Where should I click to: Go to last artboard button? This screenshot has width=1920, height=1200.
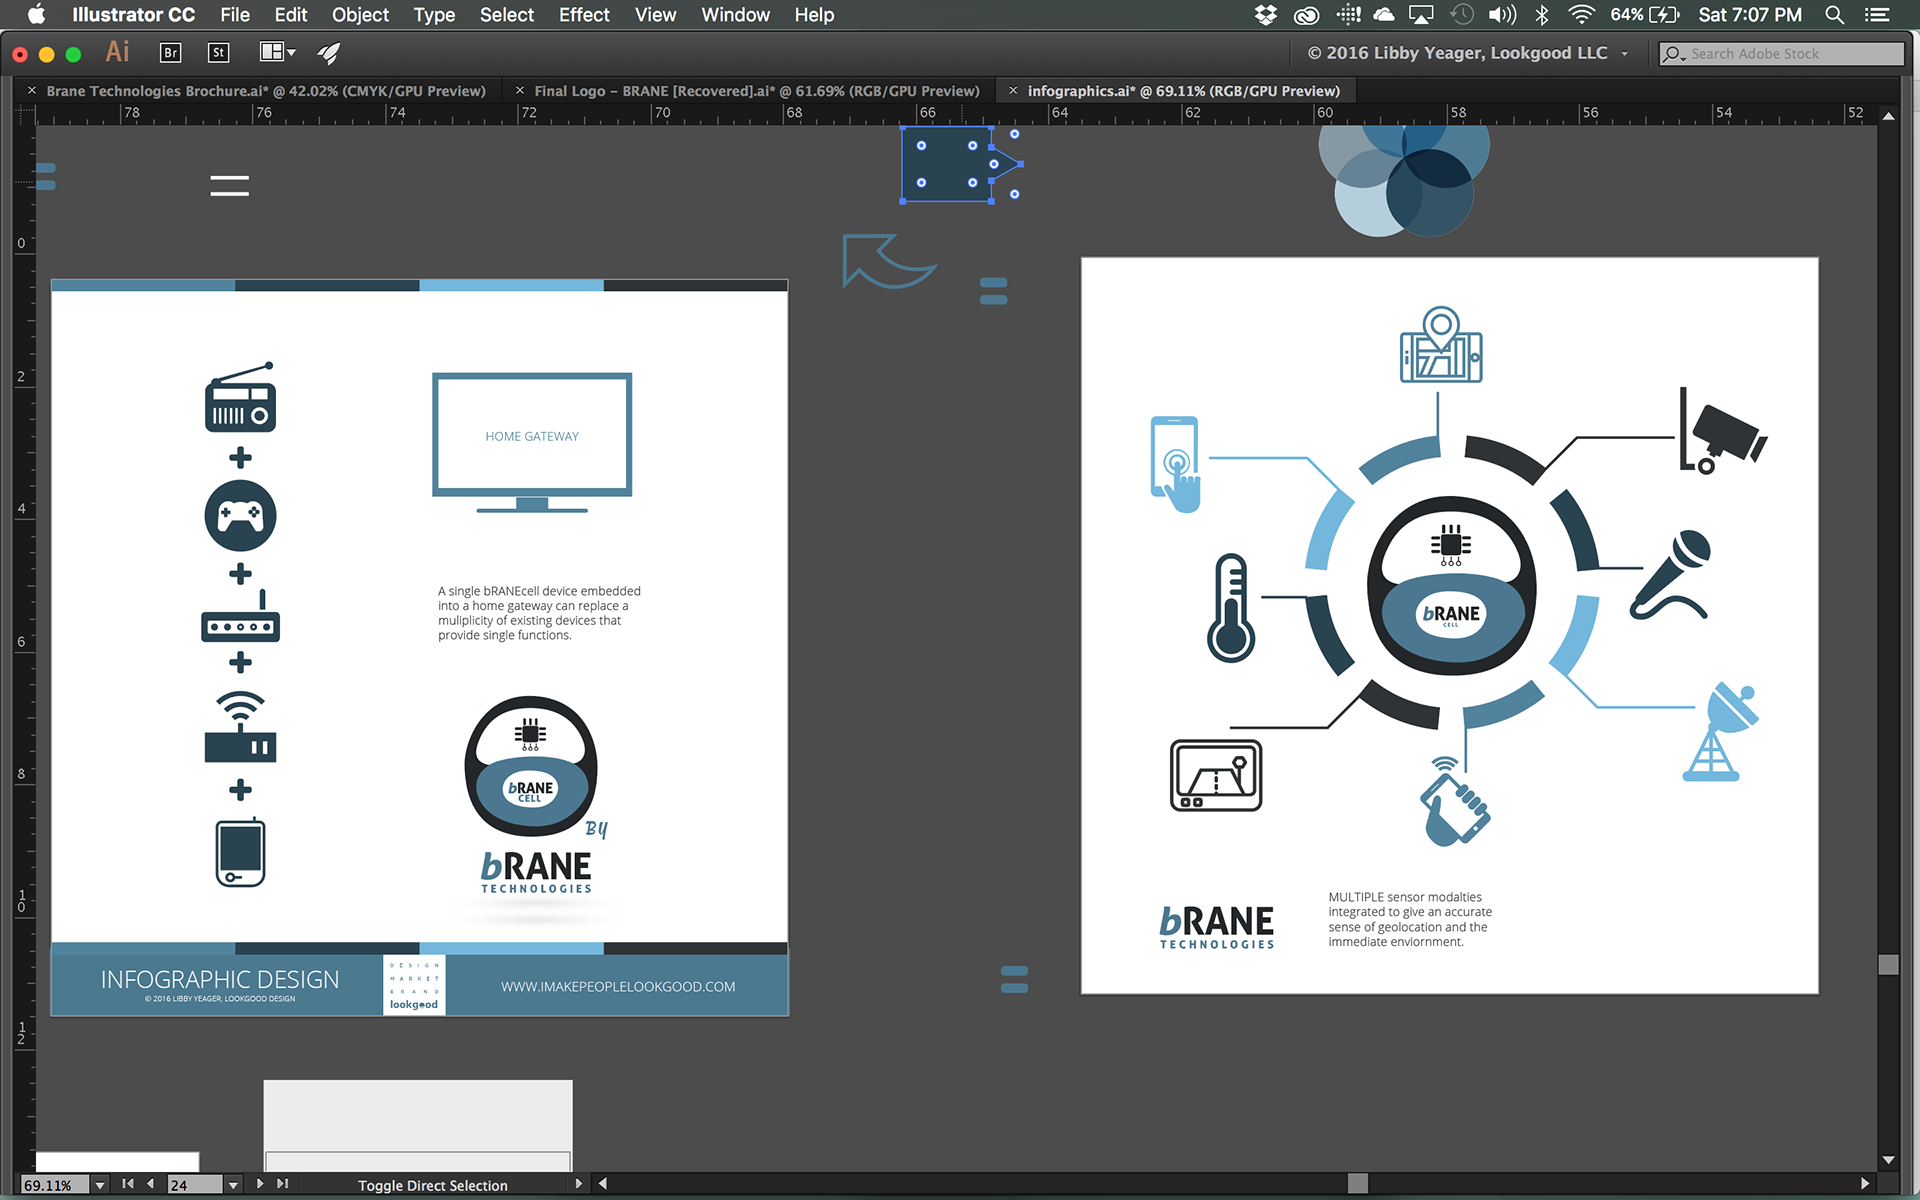point(283,1184)
